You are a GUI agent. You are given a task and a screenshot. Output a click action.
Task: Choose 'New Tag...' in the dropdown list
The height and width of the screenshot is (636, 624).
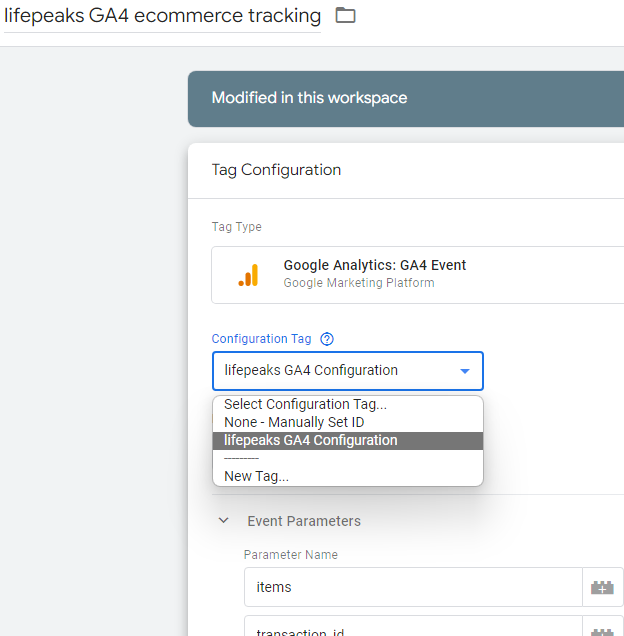click(x=256, y=476)
